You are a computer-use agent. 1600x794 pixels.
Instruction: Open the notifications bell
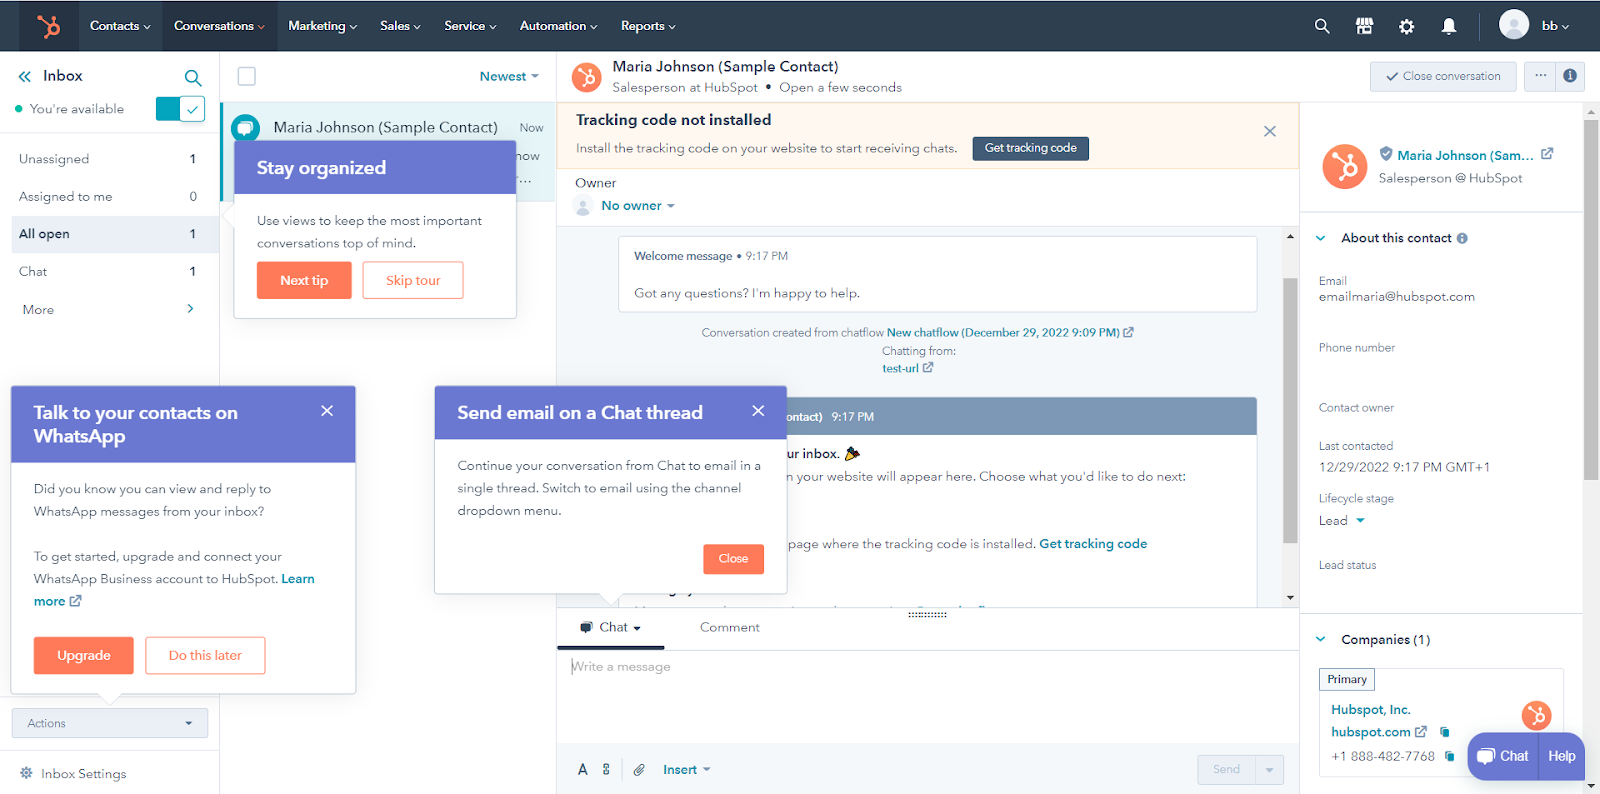1449,26
